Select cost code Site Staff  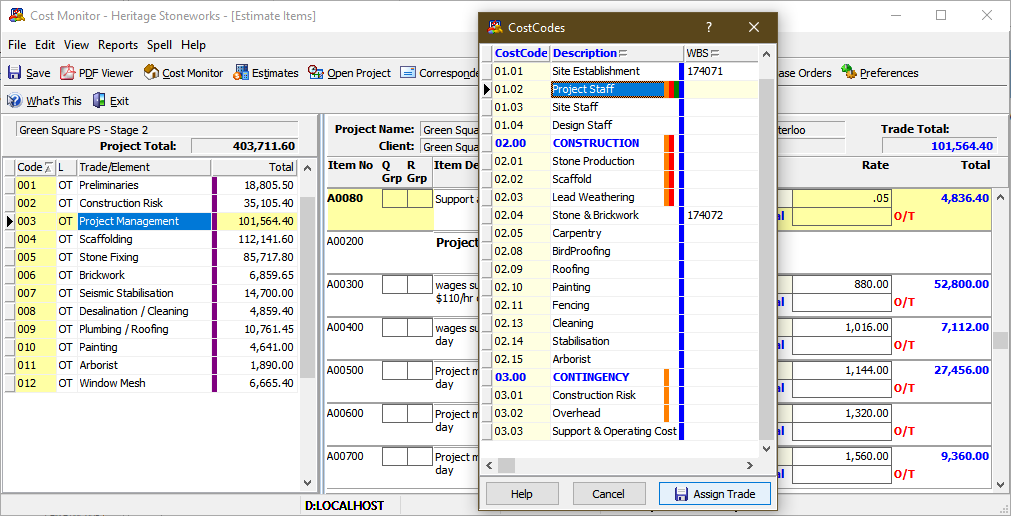620,107
